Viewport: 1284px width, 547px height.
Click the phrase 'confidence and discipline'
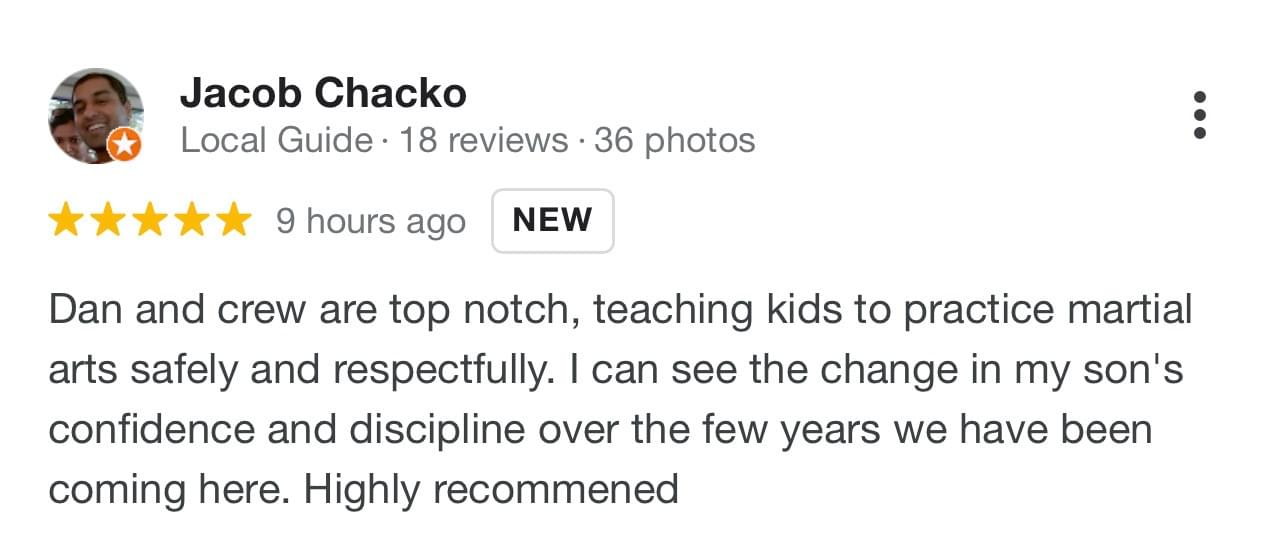(x=287, y=430)
